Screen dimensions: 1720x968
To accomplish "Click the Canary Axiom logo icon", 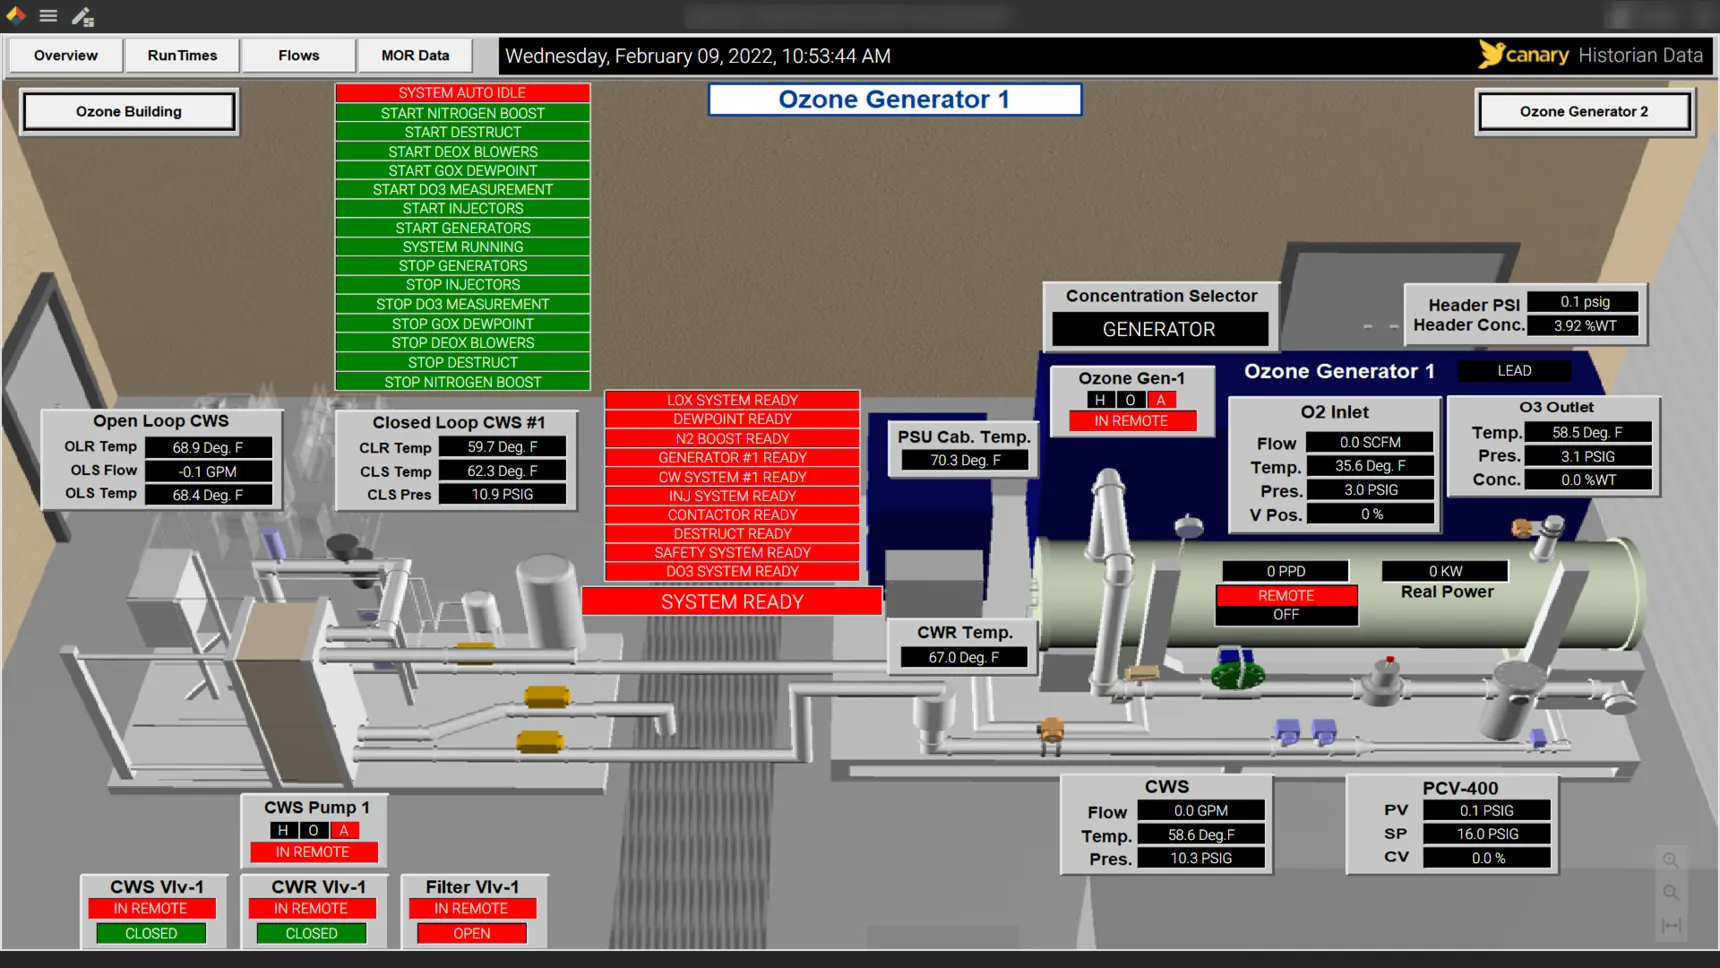I will [16, 15].
